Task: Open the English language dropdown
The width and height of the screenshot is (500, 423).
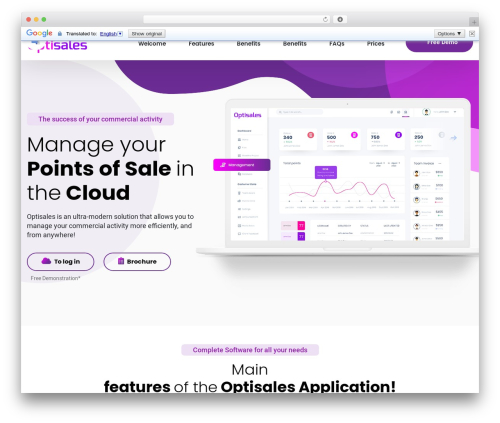Action: pos(111,34)
